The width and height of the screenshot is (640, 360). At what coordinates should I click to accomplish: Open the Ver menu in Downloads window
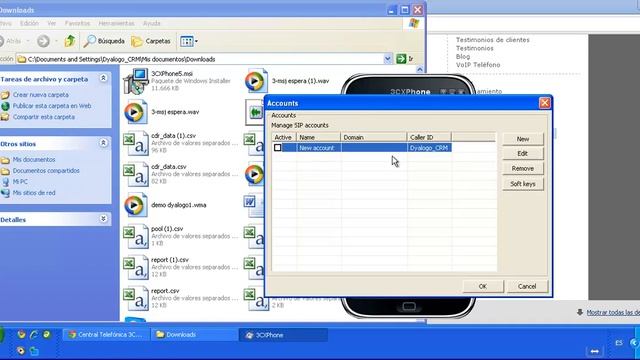[x=52, y=23]
